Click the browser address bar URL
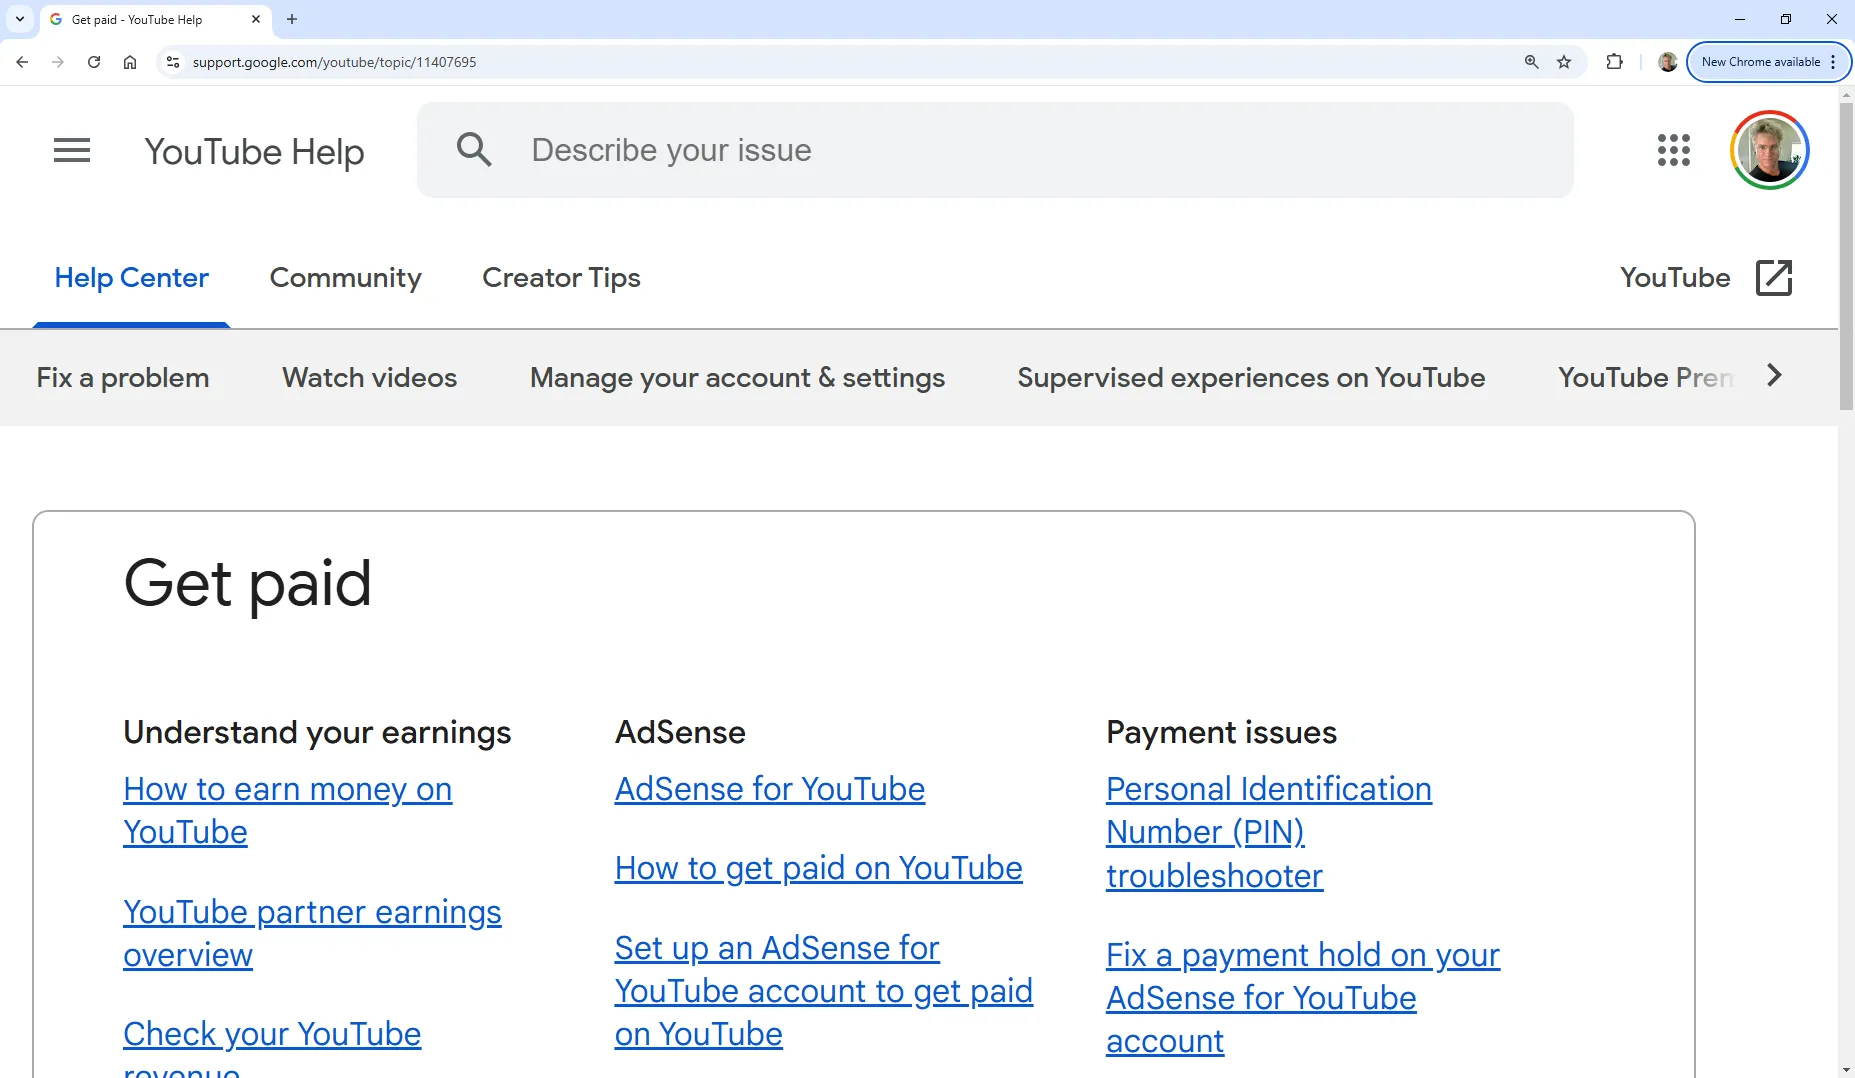 point(334,62)
